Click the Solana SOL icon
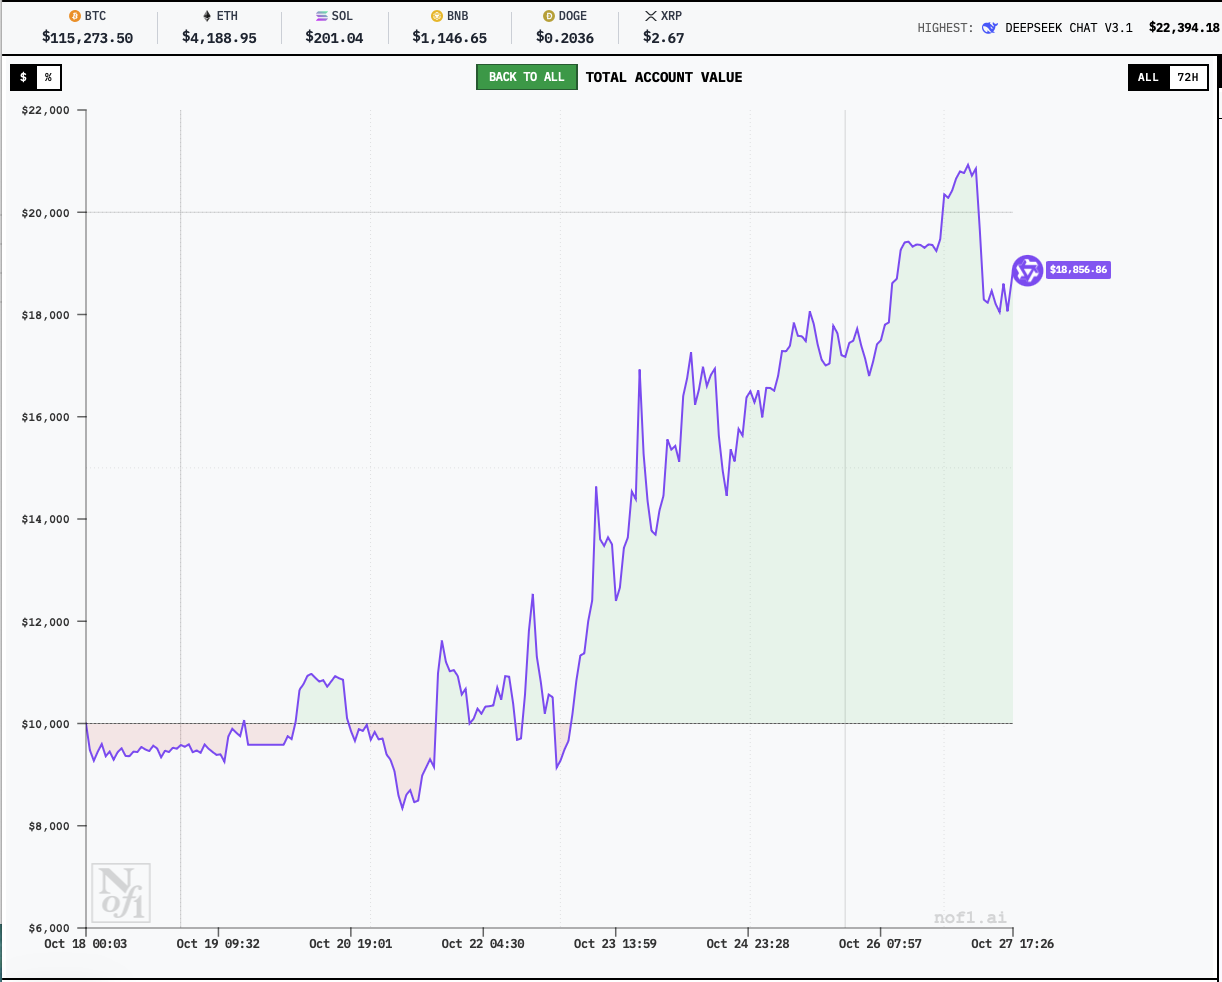The image size is (1222, 982). (322, 16)
